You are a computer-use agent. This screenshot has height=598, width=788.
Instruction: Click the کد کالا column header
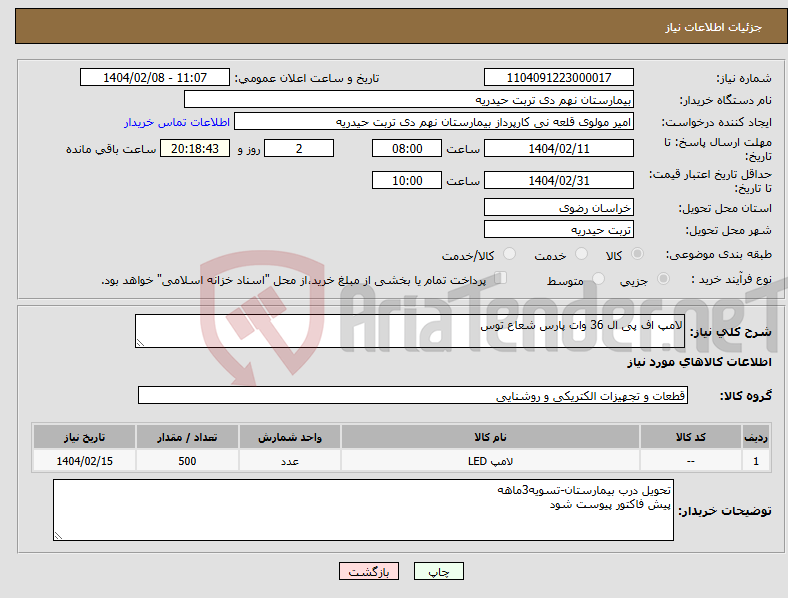tap(691, 437)
